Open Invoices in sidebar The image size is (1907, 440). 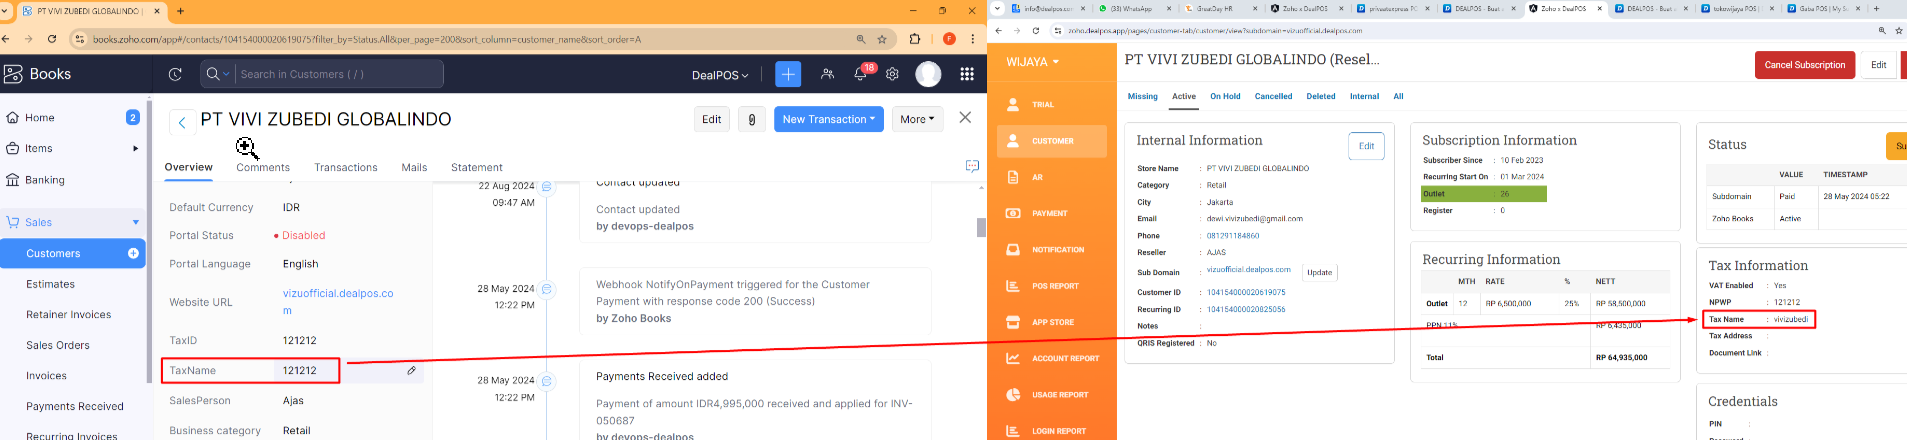coord(46,376)
